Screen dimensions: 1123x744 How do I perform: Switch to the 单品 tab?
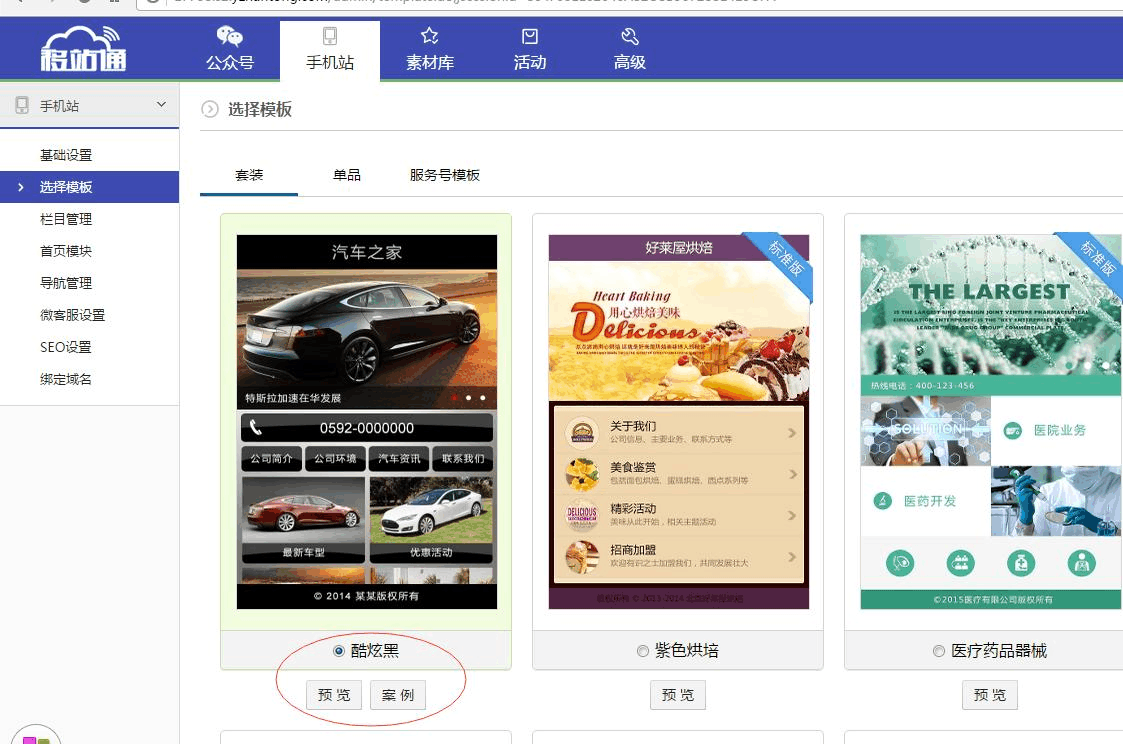347,175
